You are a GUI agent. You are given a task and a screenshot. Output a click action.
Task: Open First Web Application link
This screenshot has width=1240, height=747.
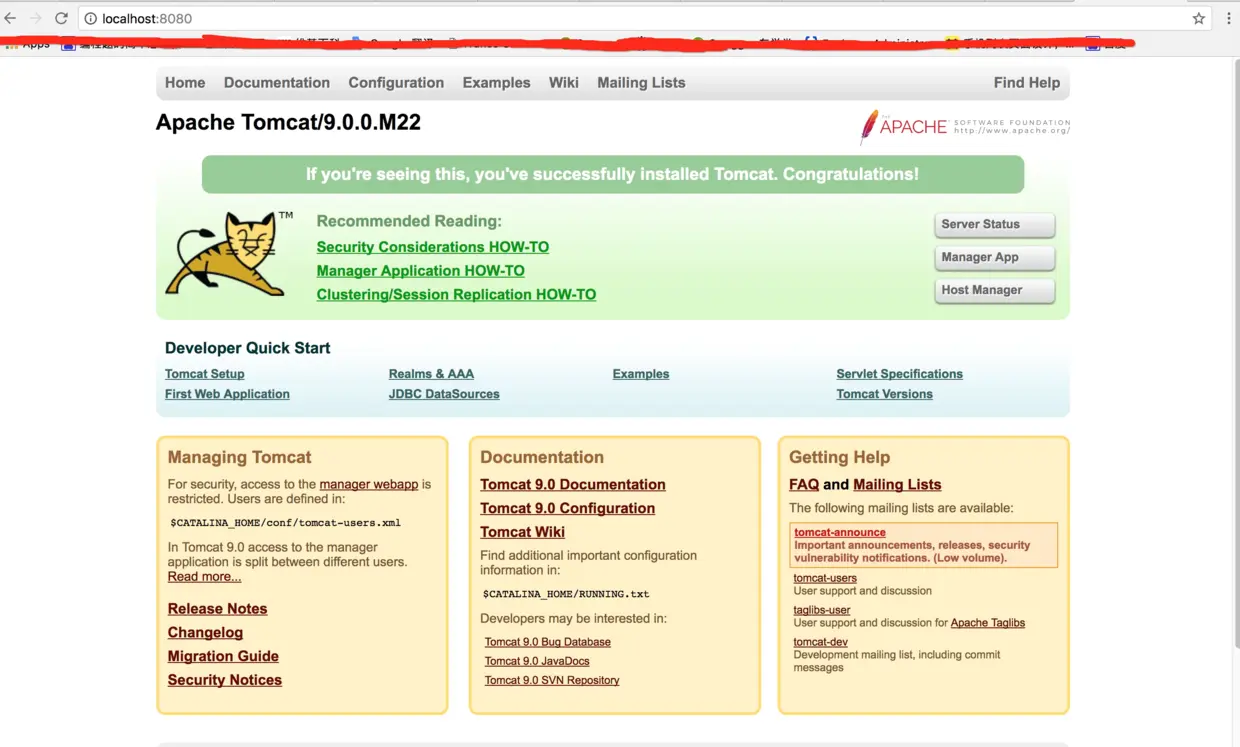click(227, 394)
